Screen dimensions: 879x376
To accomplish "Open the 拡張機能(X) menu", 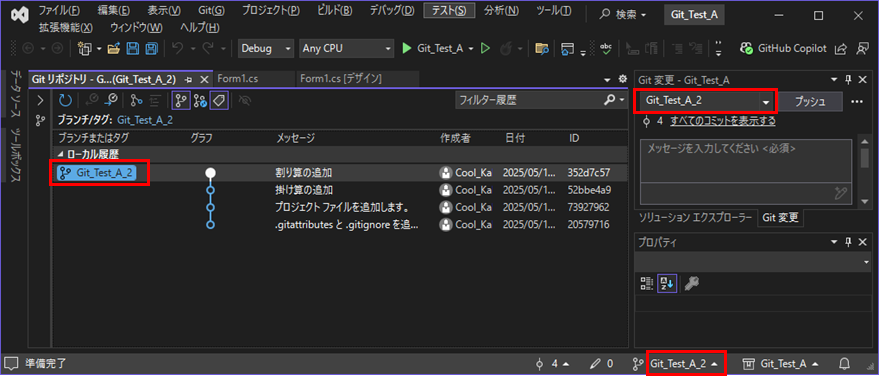I will pos(66,27).
